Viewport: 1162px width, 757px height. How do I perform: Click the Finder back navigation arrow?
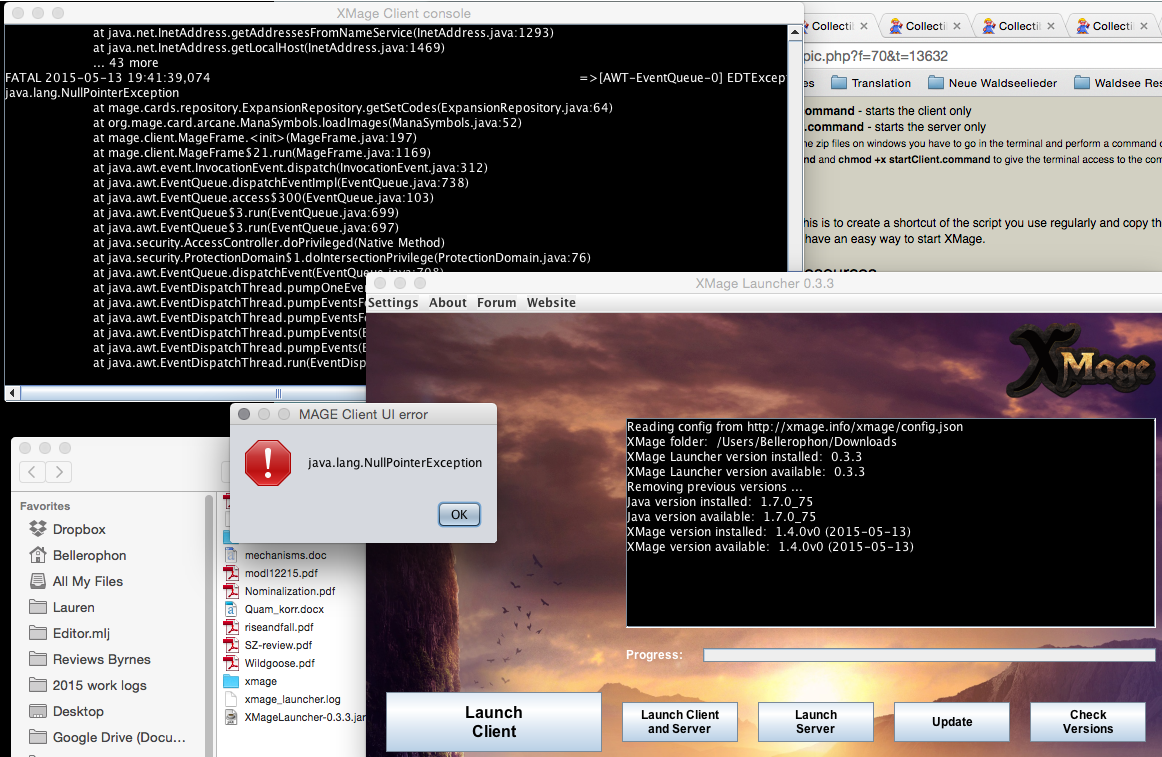pyautogui.click(x=32, y=472)
